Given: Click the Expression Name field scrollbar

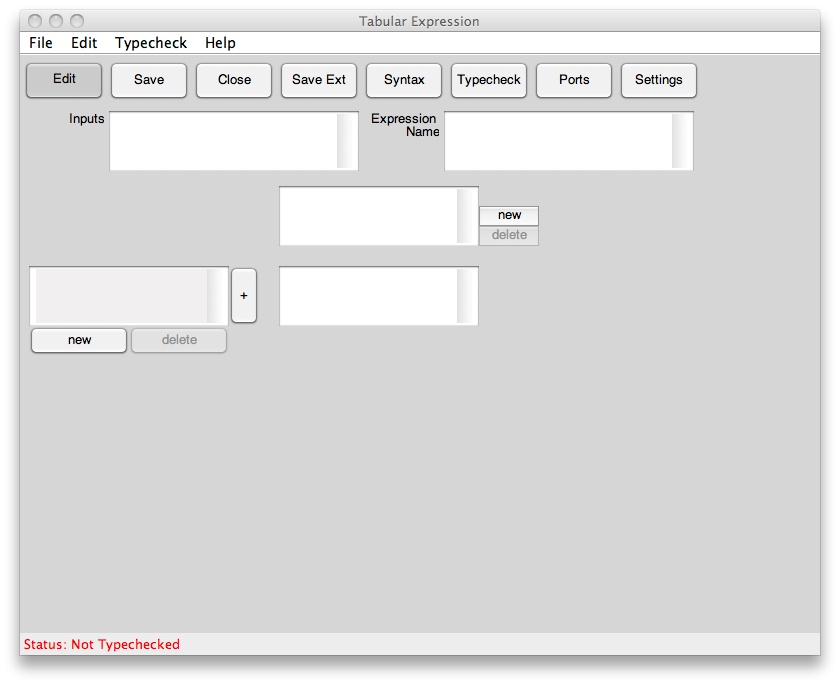Looking at the screenshot, I should point(682,141).
